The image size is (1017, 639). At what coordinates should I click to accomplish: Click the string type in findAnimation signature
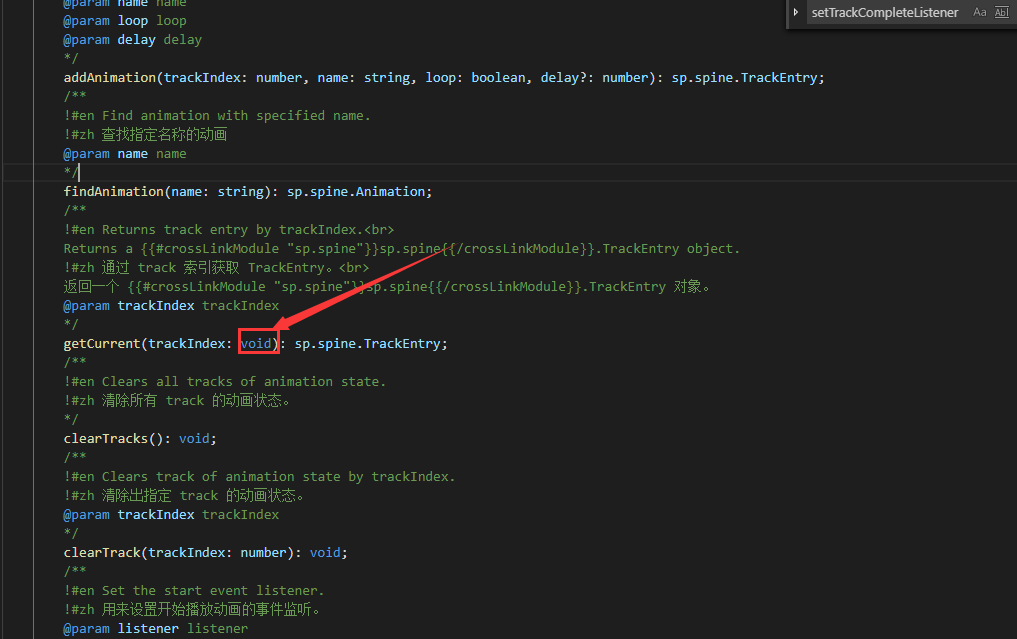click(240, 191)
